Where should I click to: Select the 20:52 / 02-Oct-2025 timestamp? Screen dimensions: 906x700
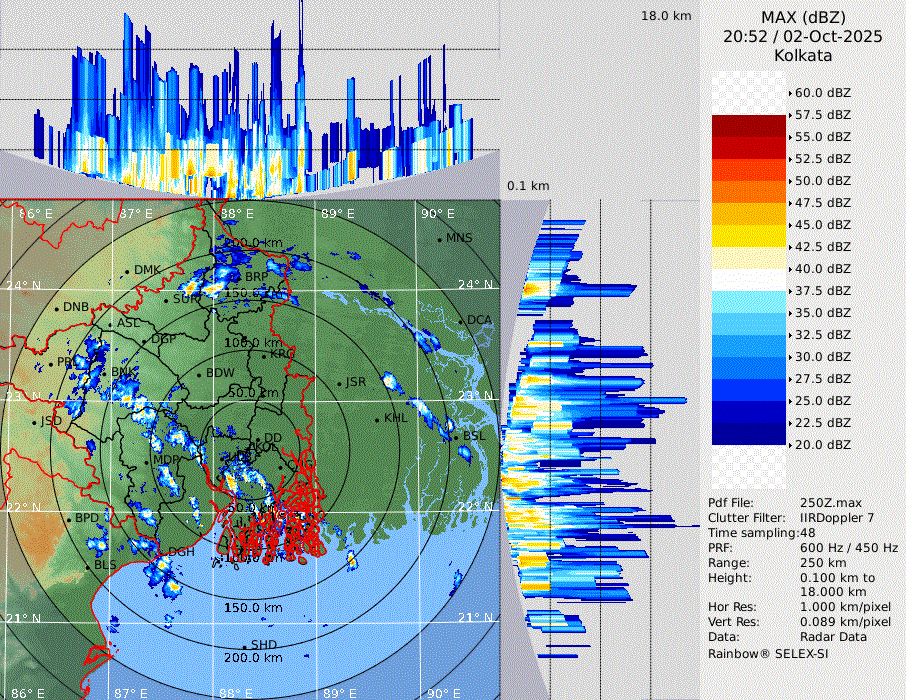pos(803,36)
